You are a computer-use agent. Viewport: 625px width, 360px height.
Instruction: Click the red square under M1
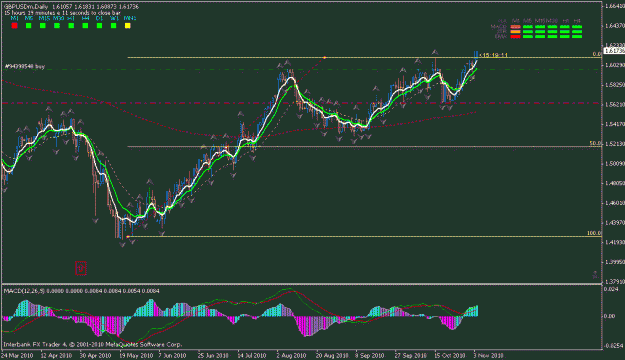(x=14, y=26)
